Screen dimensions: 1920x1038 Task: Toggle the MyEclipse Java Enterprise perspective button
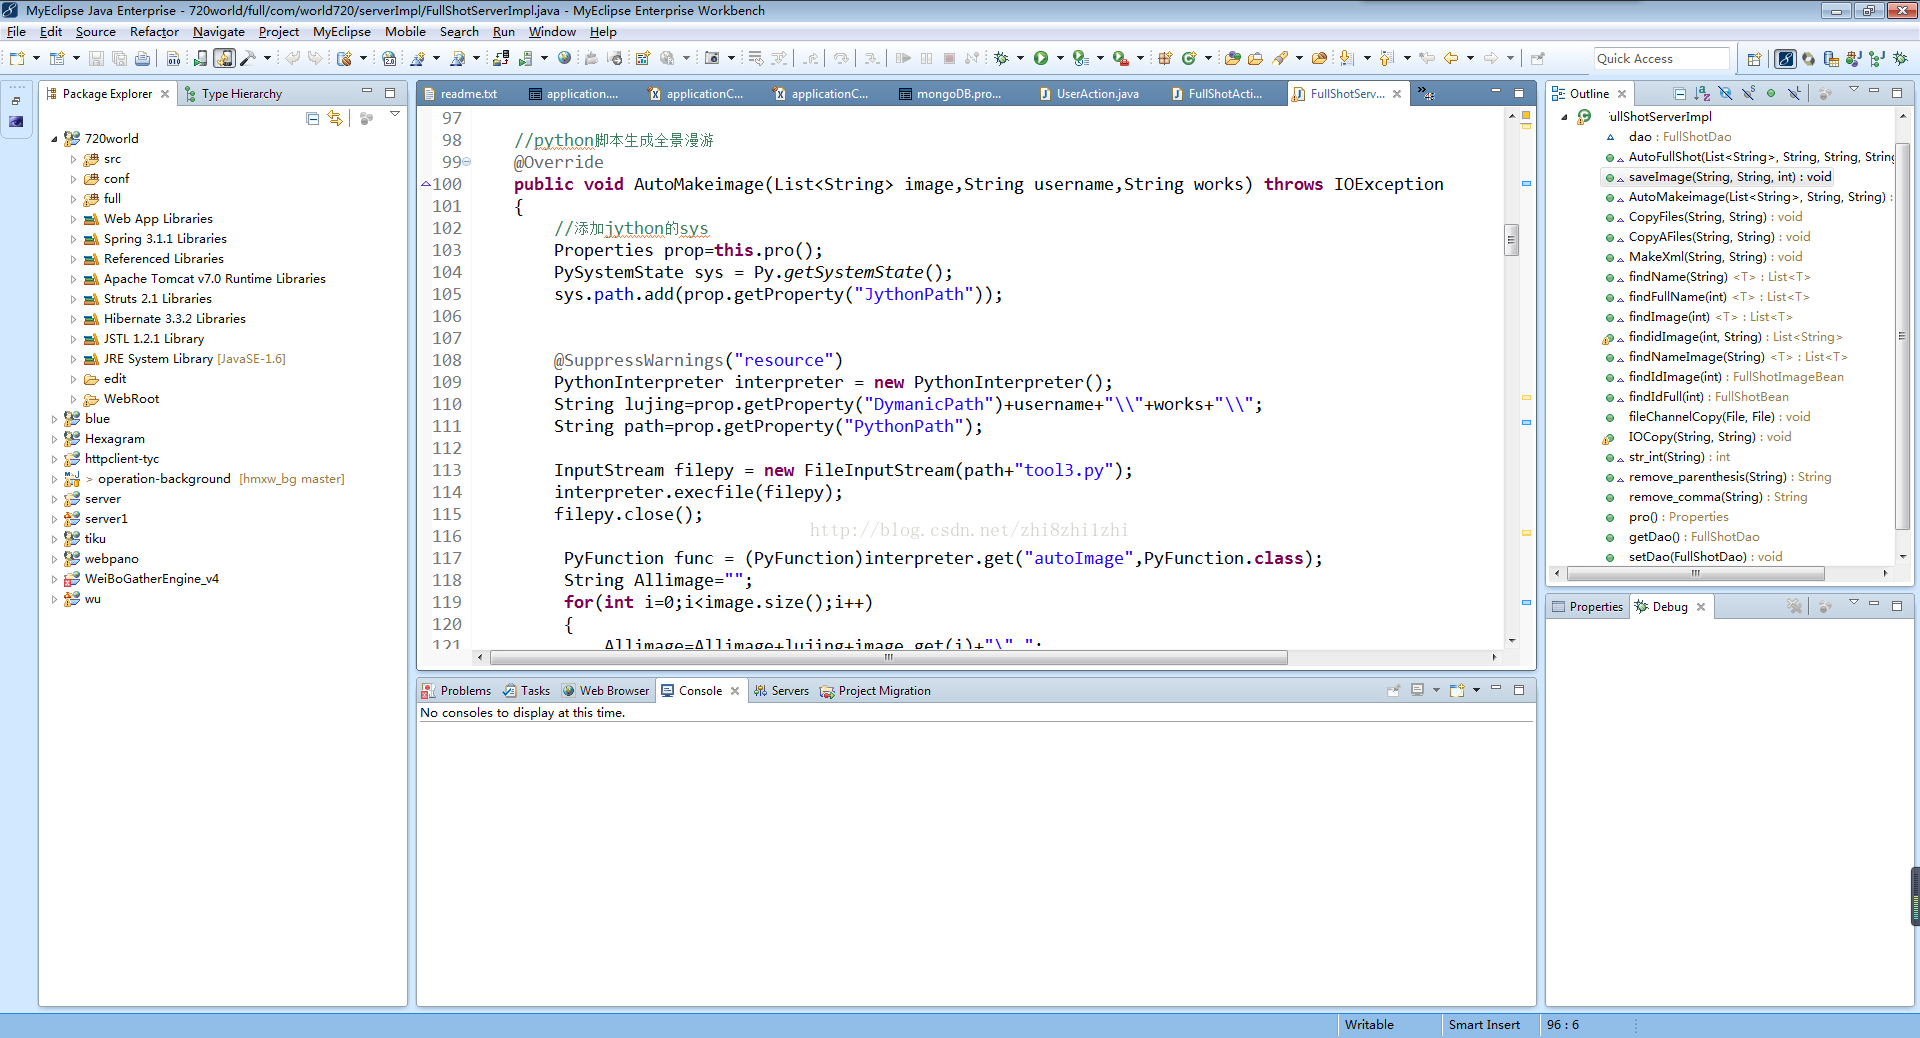1785,59
